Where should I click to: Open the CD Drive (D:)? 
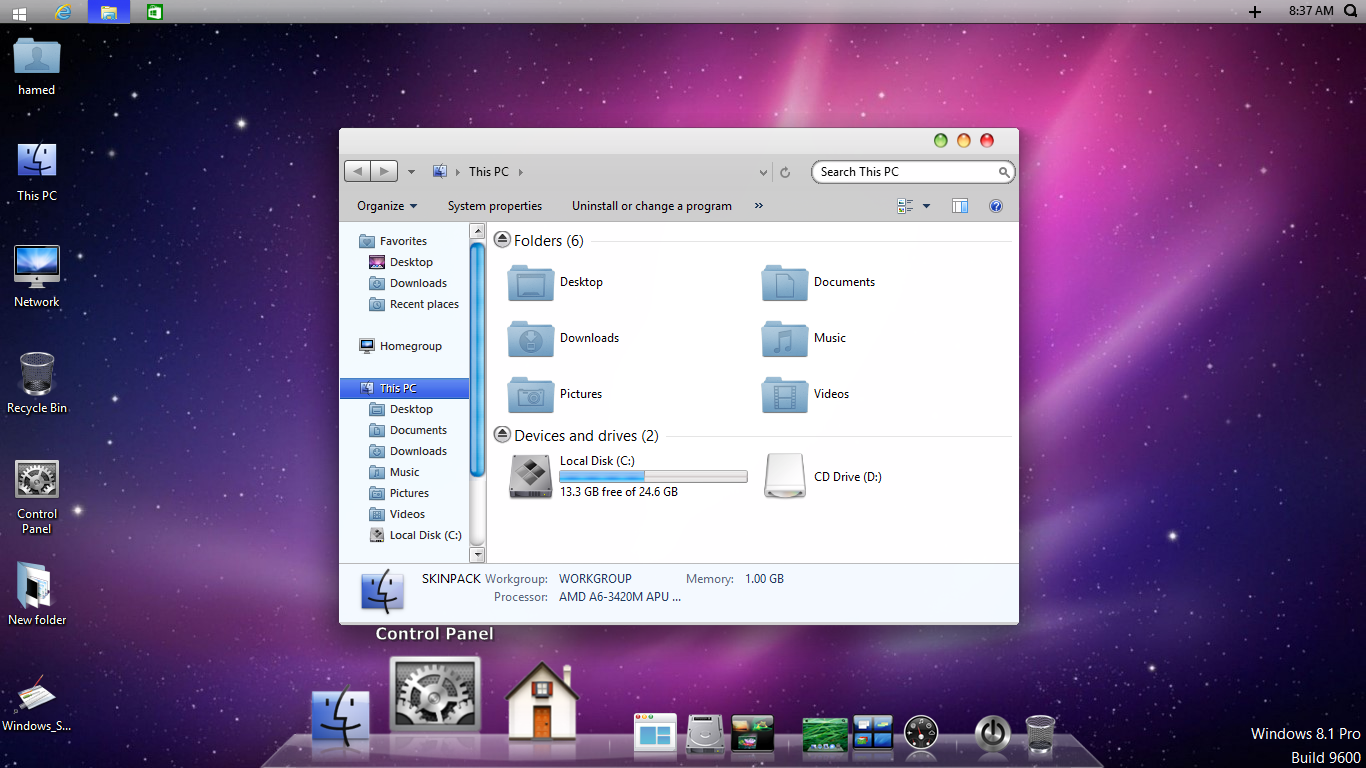coord(824,476)
